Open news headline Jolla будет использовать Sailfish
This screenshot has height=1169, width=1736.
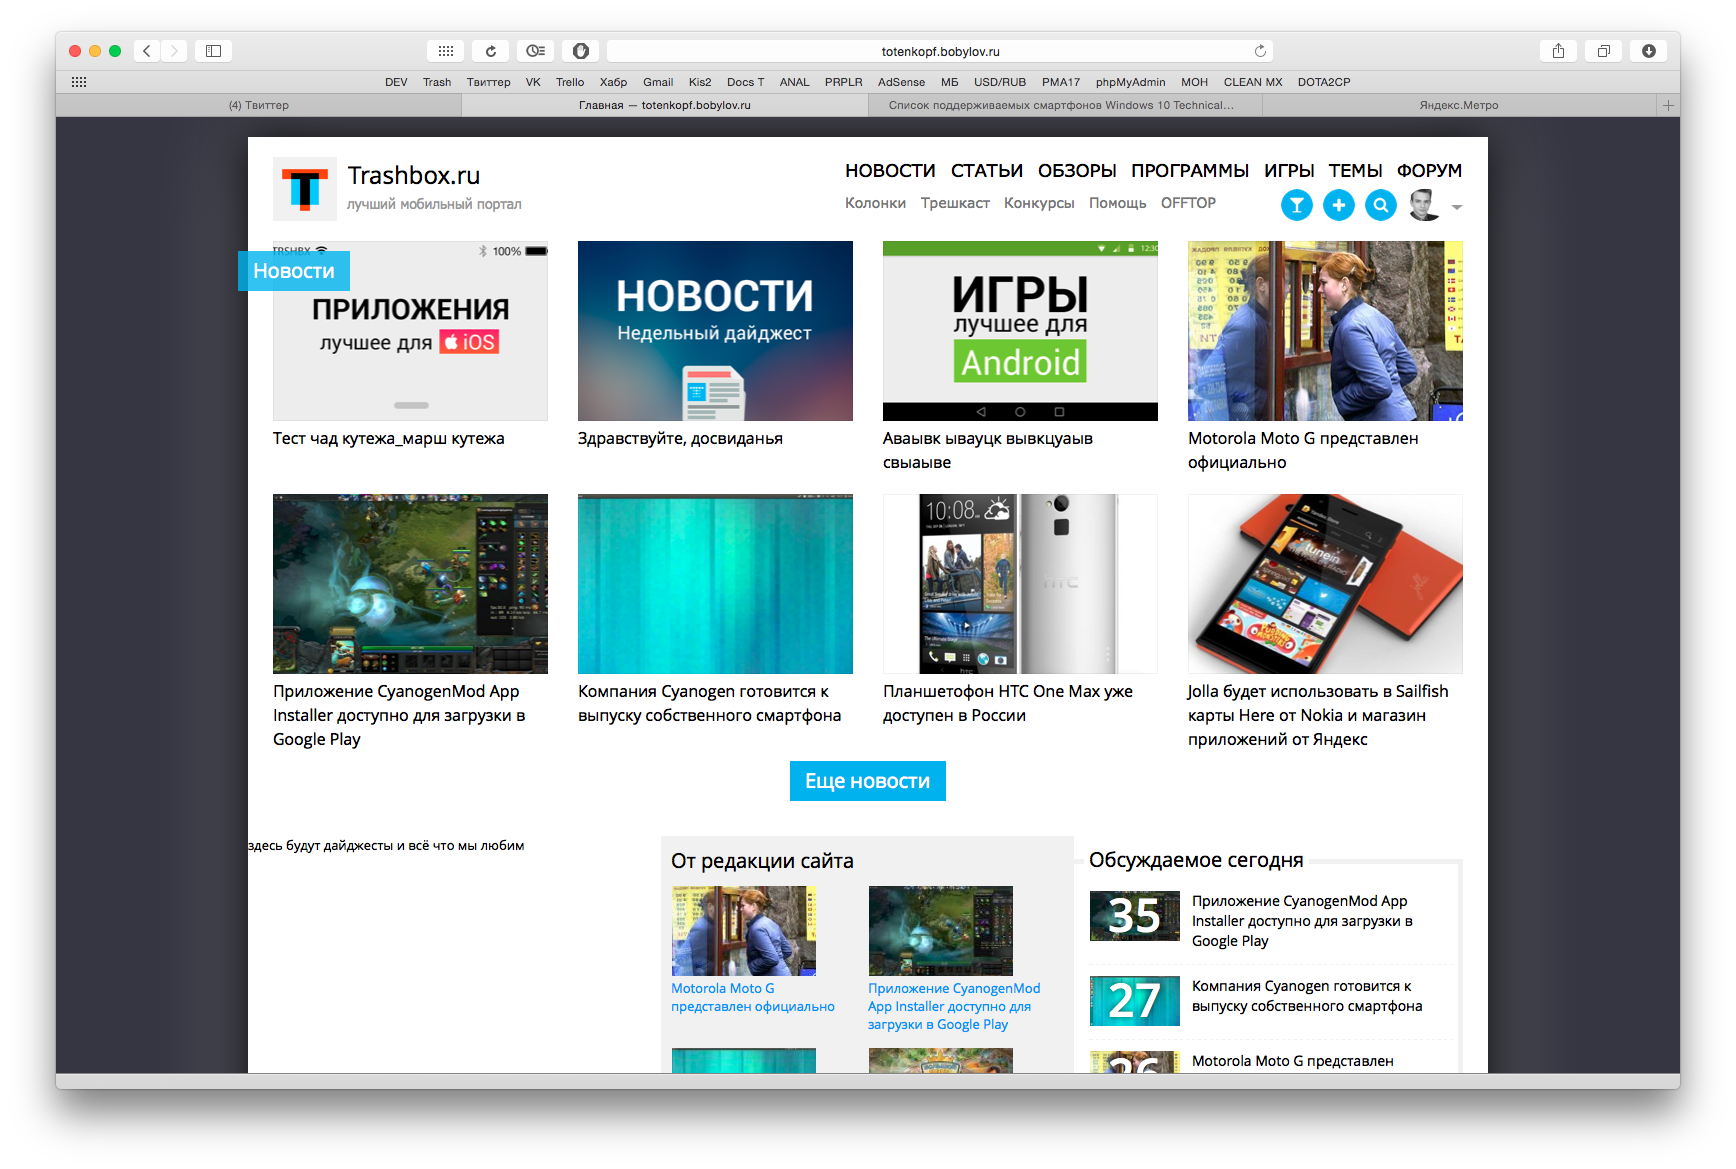pos(1318,716)
